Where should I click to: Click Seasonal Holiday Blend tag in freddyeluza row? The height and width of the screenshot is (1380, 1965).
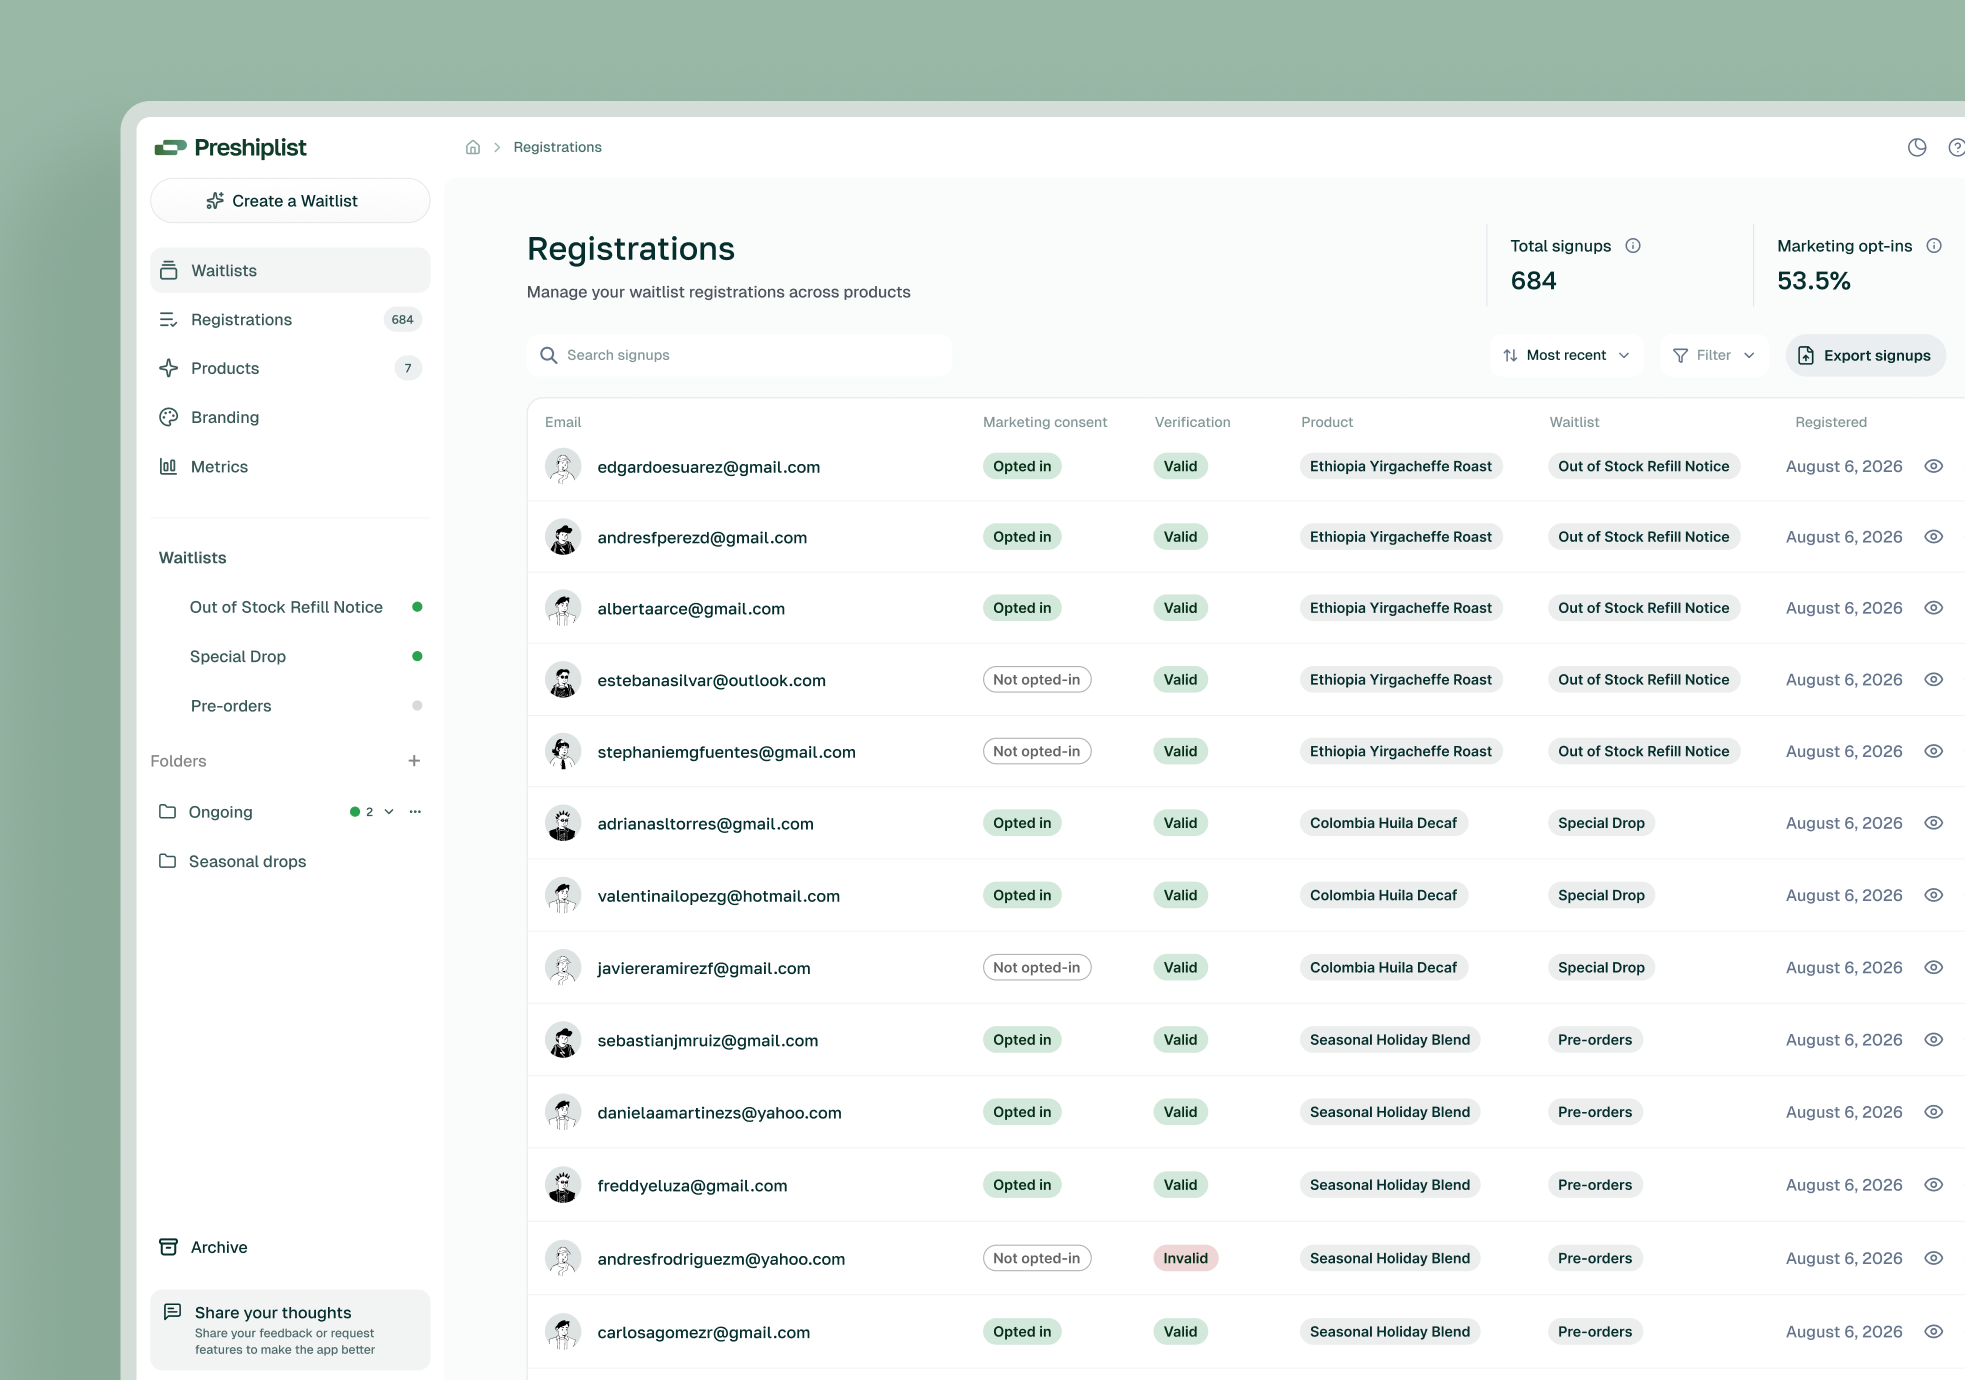click(1390, 1185)
